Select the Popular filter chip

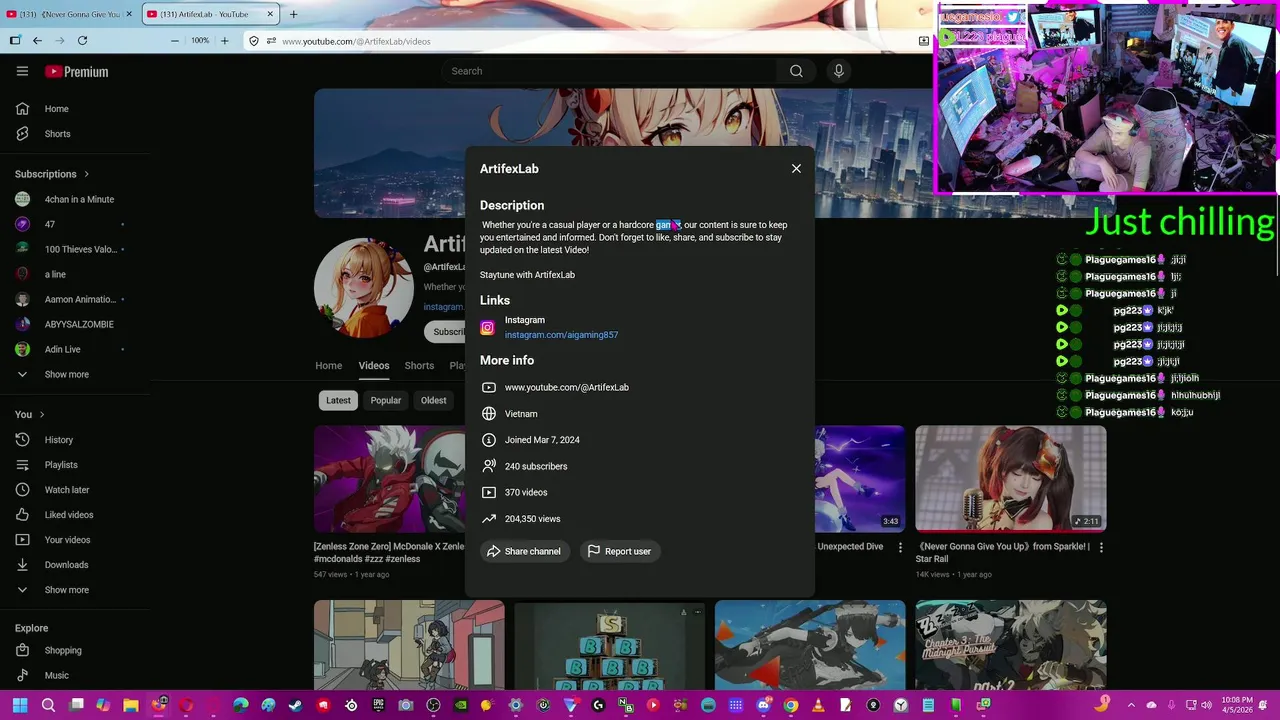point(386,400)
